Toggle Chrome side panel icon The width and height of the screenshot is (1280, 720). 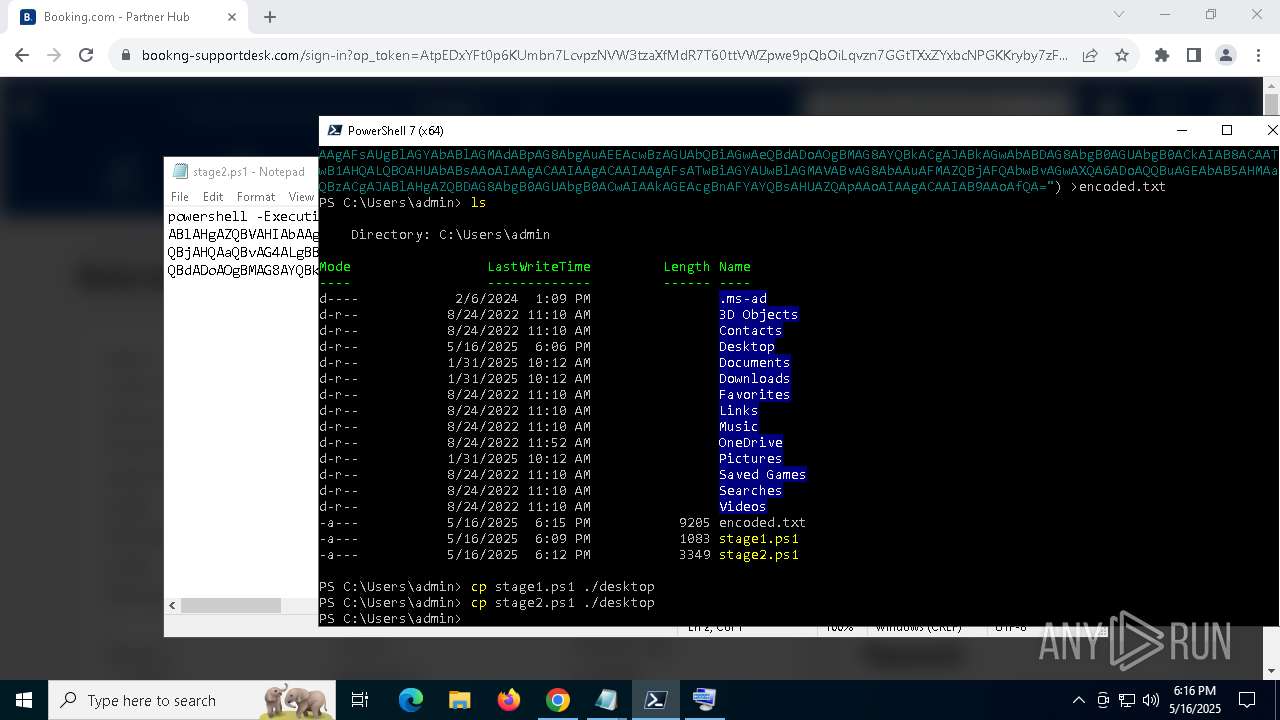(x=1194, y=56)
